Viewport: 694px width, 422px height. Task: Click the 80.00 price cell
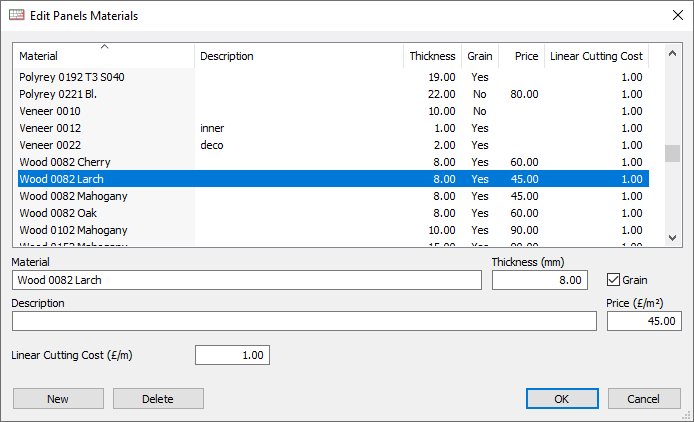(x=524, y=94)
